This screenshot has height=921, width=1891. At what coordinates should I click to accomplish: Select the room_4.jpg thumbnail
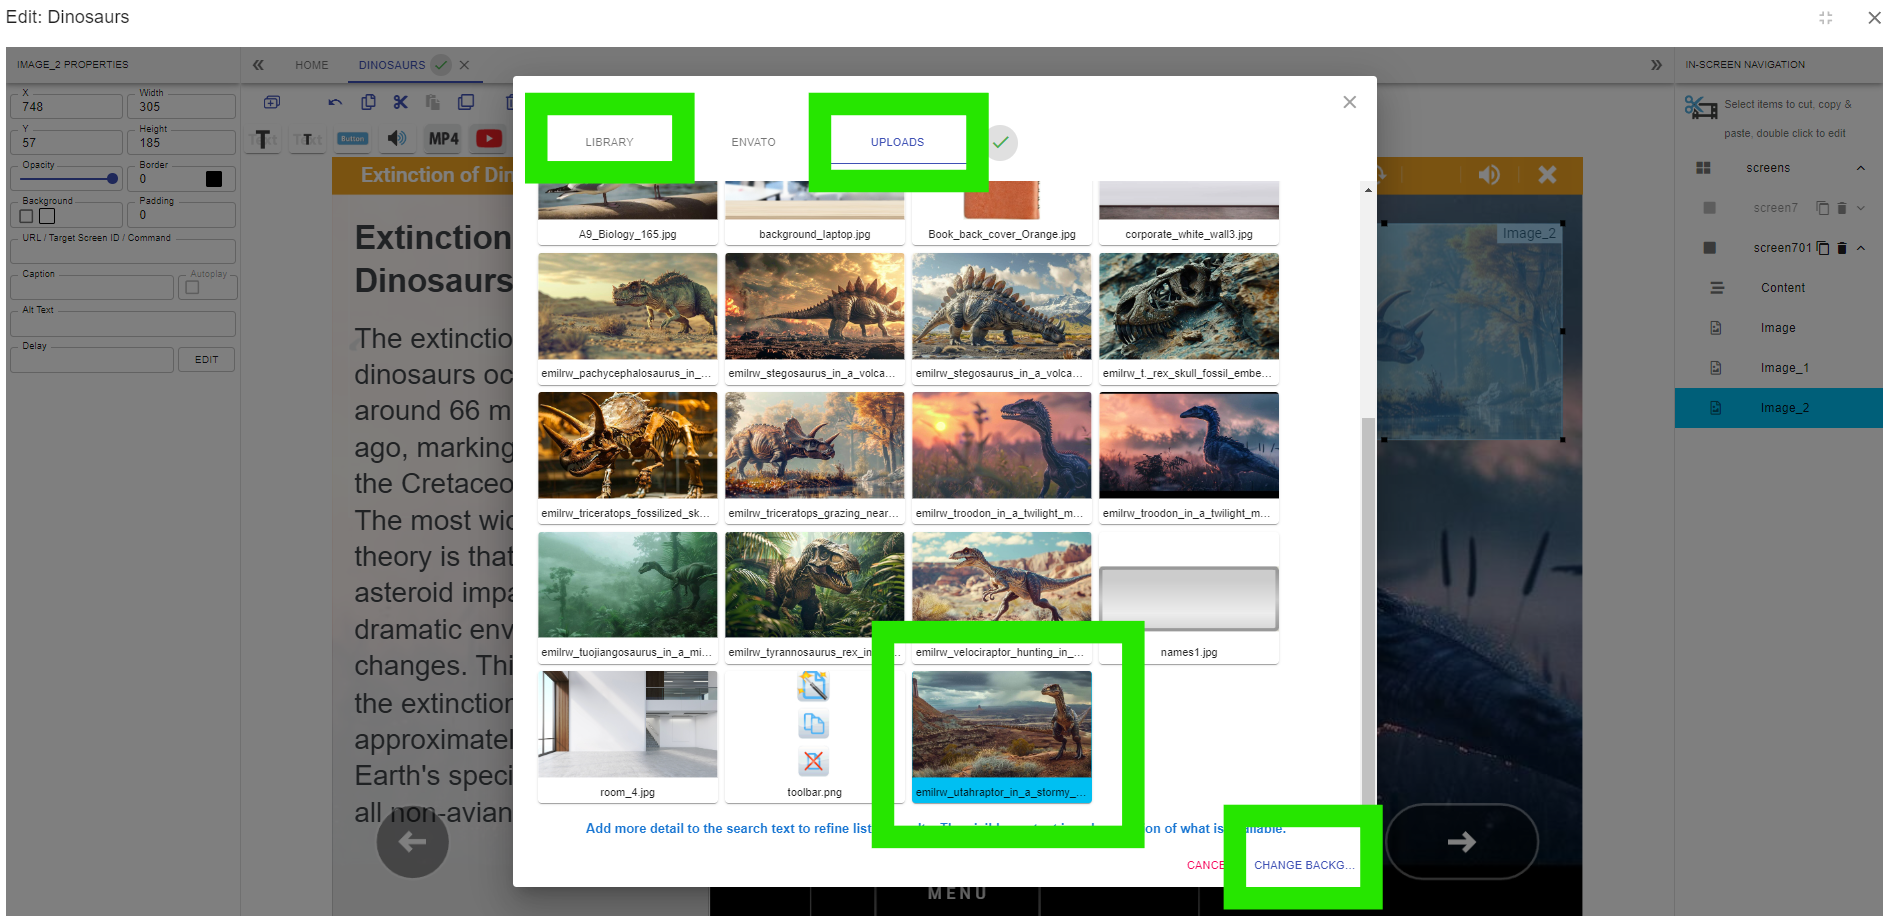tap(627, 737)
